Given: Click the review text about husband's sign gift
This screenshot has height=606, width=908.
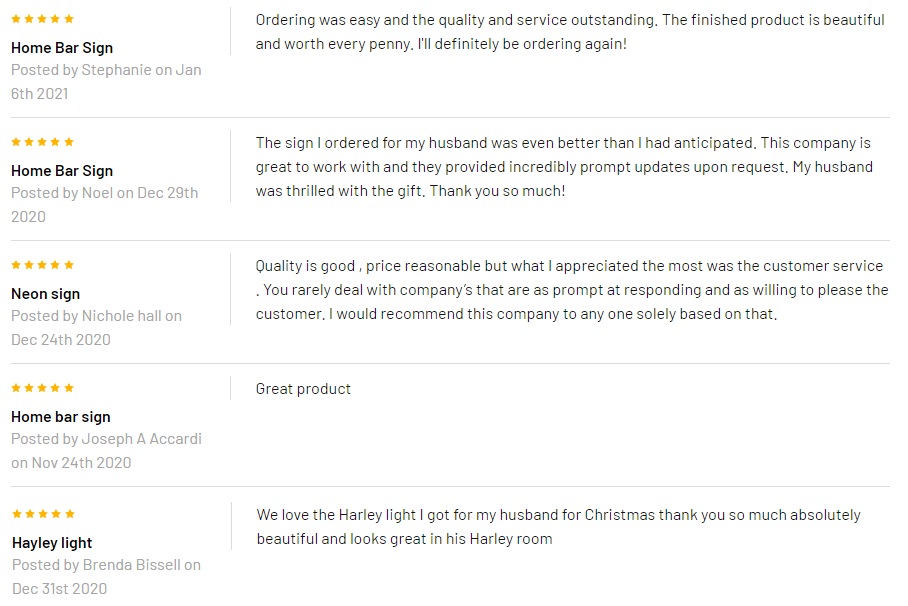Looking at the screenshot, I should tap(563, 167).
